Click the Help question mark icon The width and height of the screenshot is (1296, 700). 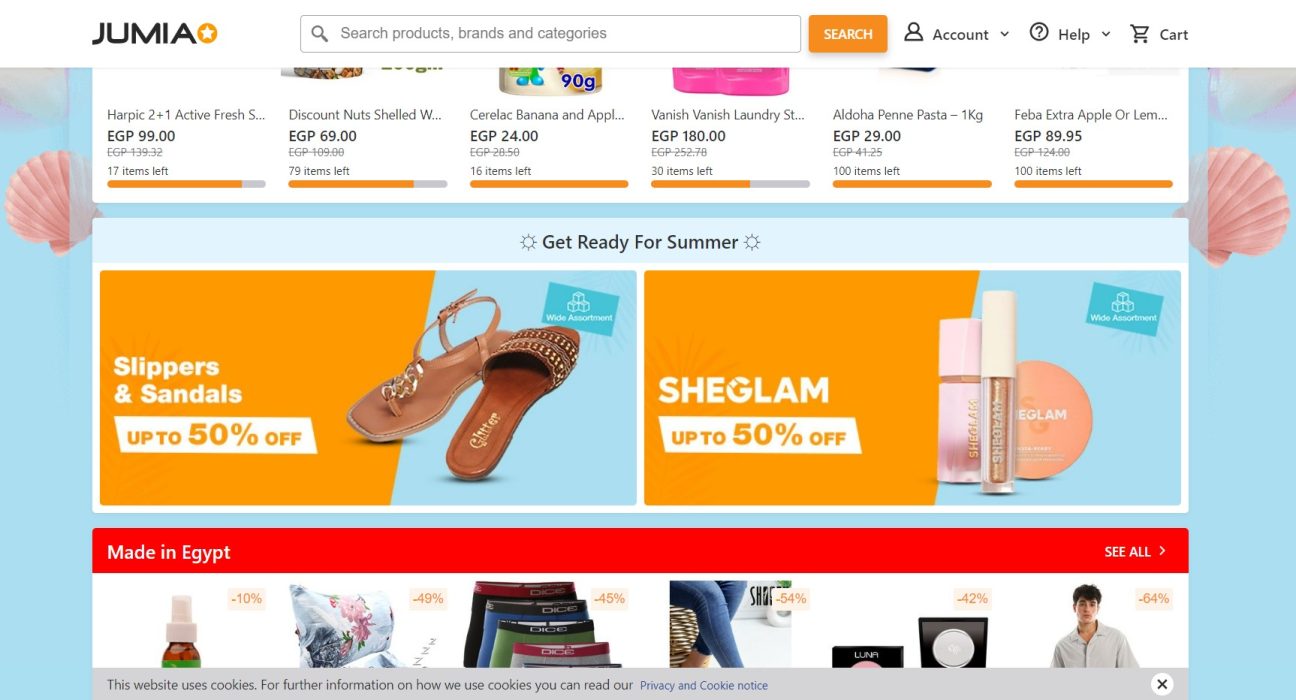coord(1039,33)
